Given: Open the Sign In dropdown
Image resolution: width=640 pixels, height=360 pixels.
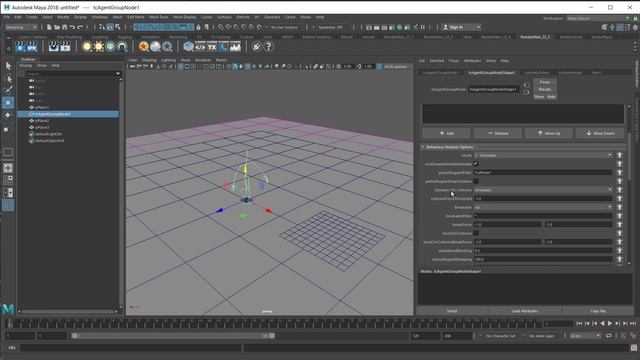Looking at the screenshot, I should (462, 27).
